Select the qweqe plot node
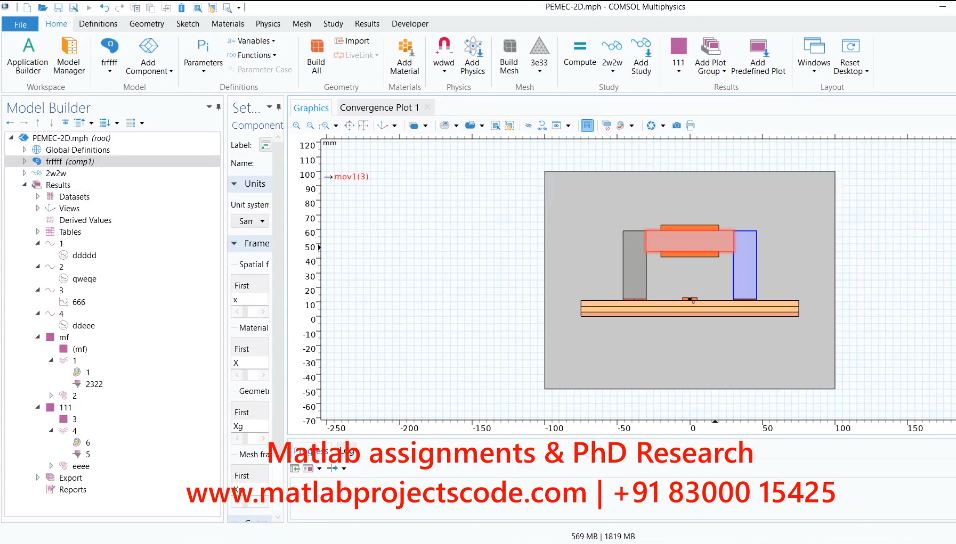956x544 pixels. [84, 279]
